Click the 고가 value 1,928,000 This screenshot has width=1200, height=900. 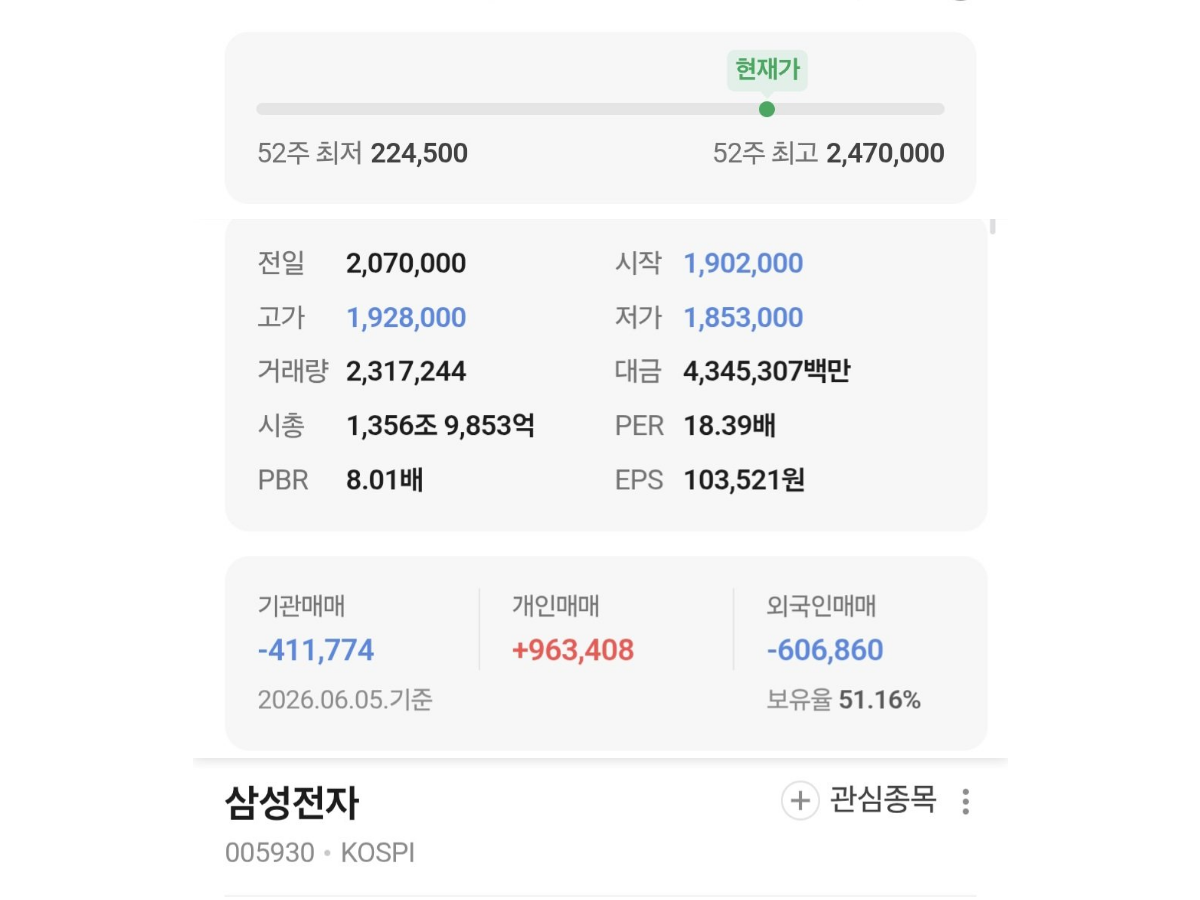[x=406, y=318]
